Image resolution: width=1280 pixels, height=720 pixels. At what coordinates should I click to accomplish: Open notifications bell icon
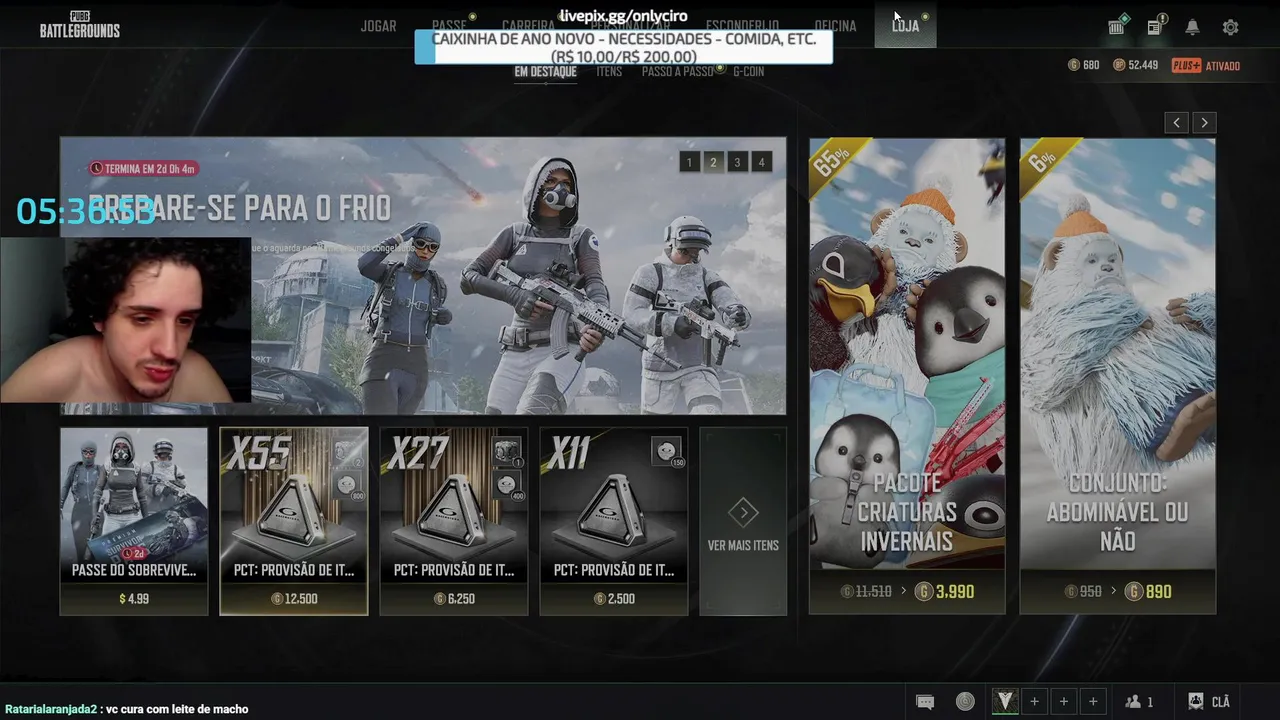tap(1192, 27)
